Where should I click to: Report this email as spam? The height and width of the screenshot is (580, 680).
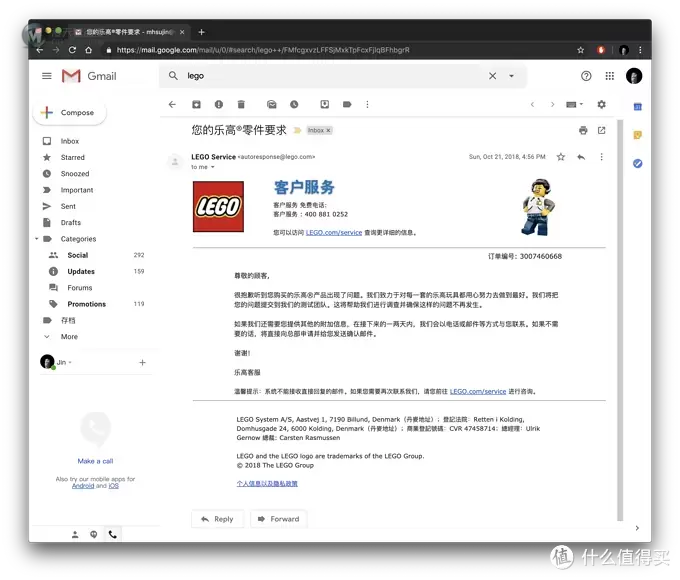[x=219, y=104]
